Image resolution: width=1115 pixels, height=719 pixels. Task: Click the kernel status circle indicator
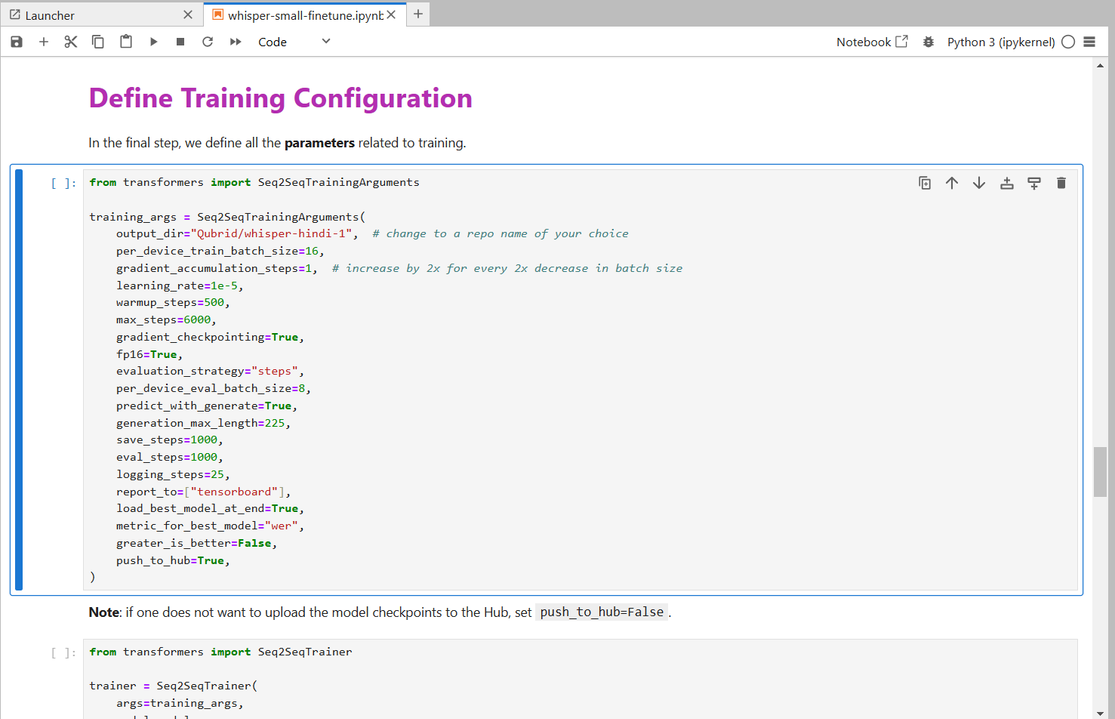point(1068,42)
